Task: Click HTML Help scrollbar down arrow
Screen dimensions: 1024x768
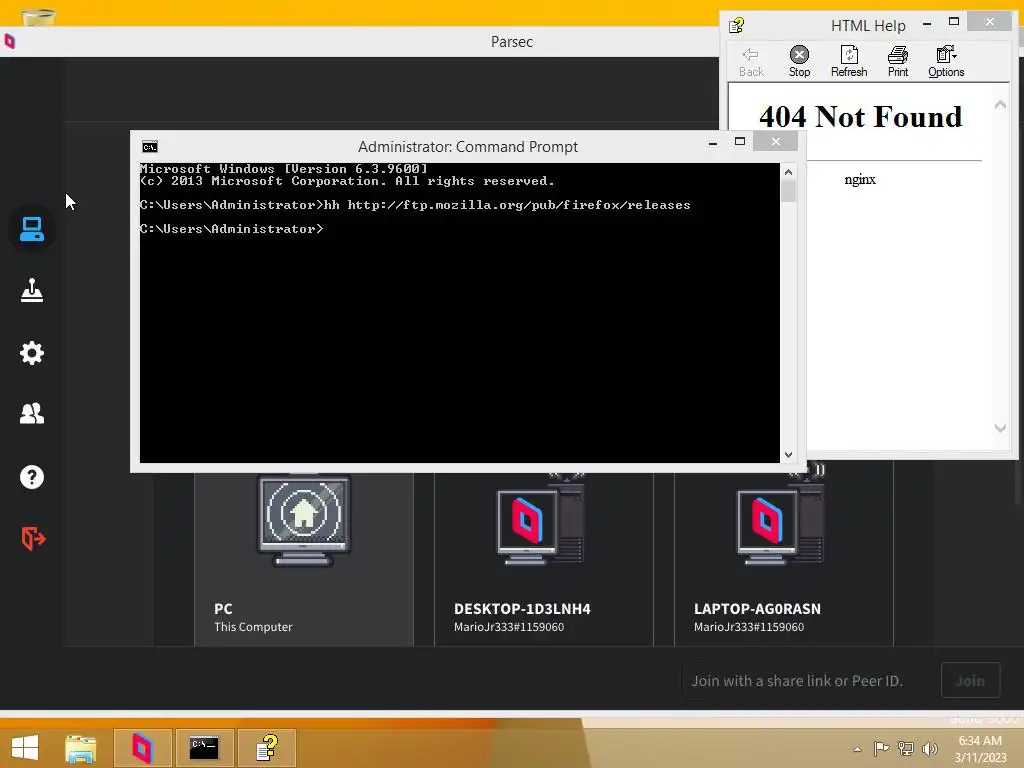Action: pos(1000,428)
